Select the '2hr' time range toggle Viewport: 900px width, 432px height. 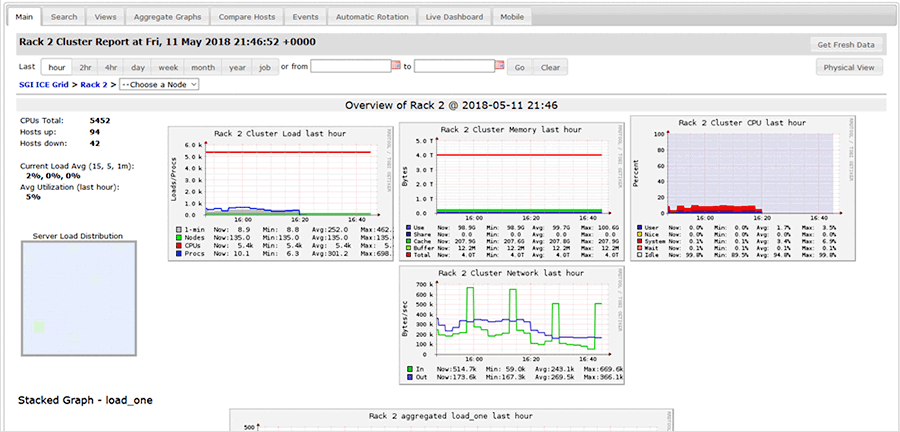(x=86, y=67)
